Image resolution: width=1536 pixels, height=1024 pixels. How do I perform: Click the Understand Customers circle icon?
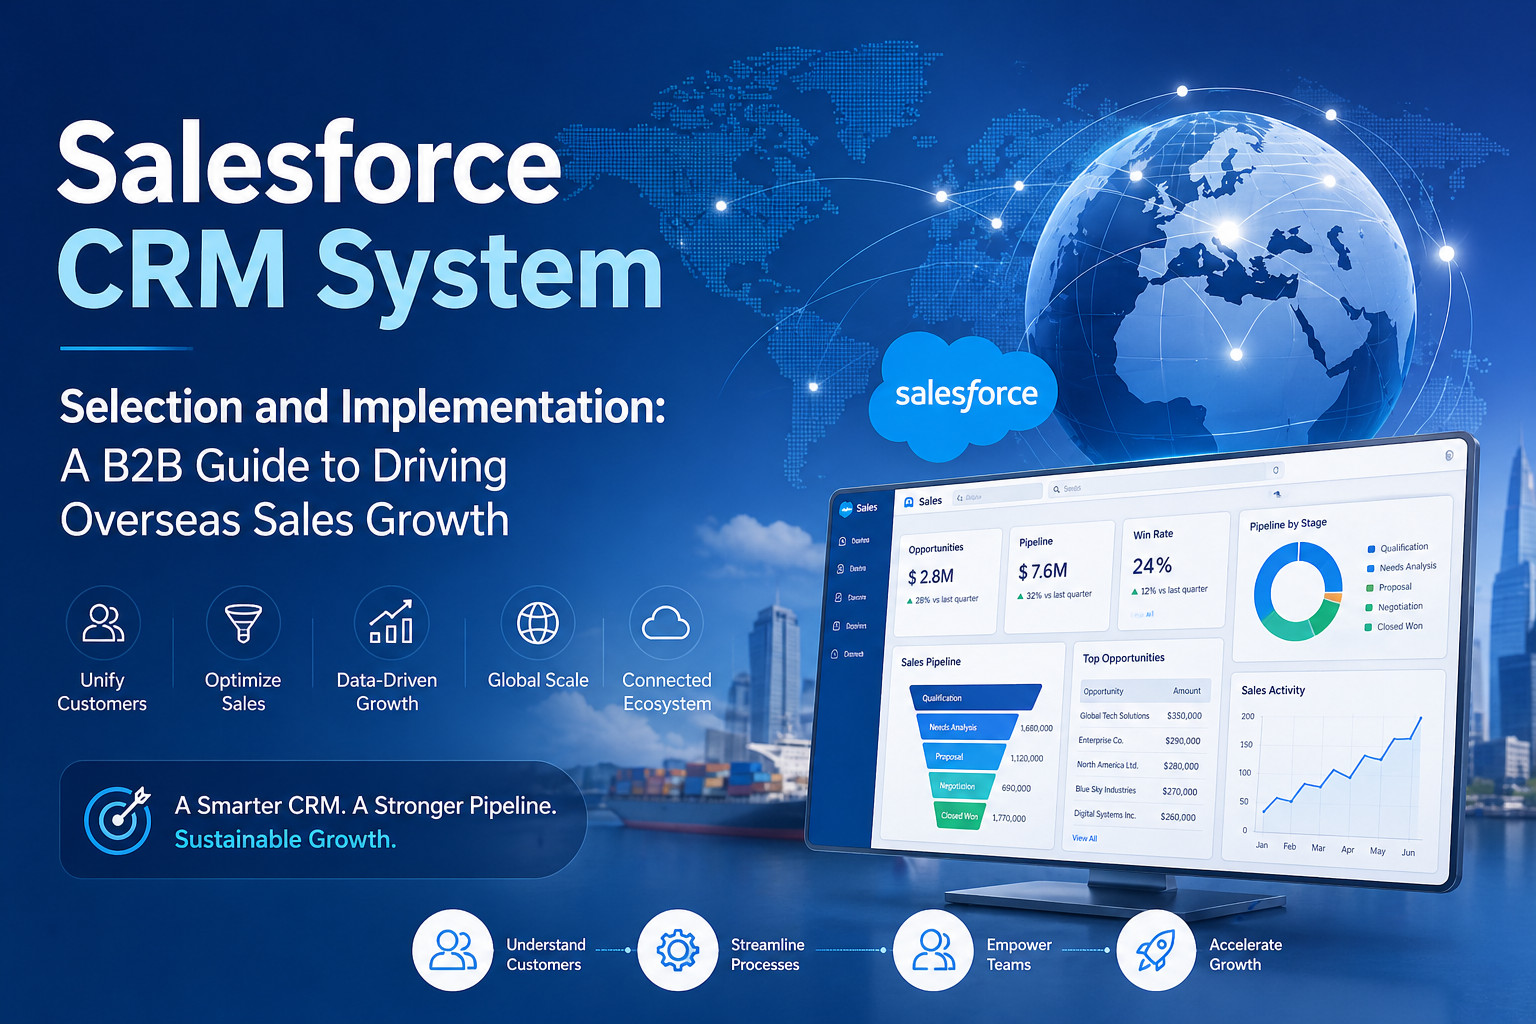[x=453, y=950]
